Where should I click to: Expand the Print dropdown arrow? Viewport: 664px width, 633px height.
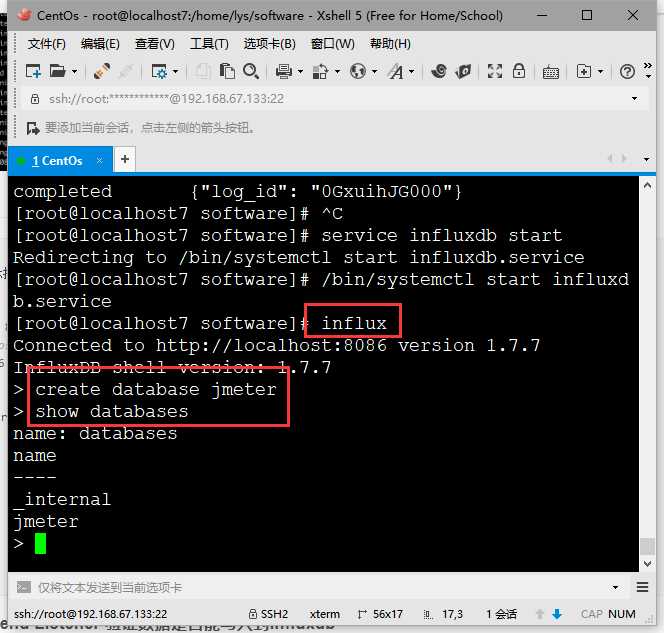(300, 72)
